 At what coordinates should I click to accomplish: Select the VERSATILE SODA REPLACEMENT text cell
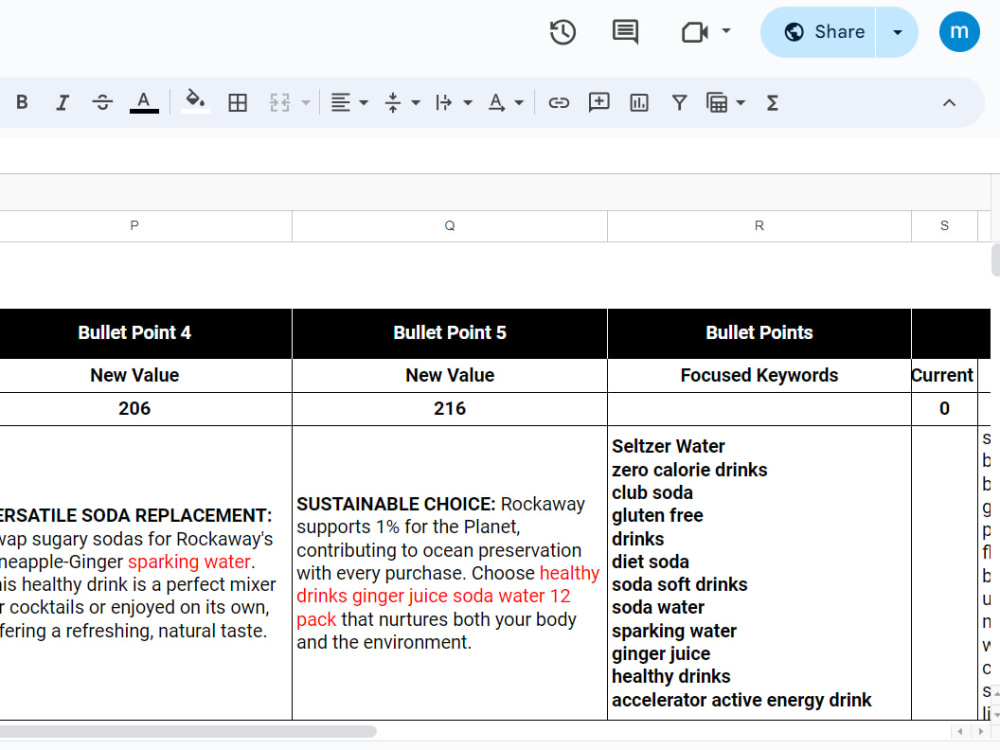point(145,573)
